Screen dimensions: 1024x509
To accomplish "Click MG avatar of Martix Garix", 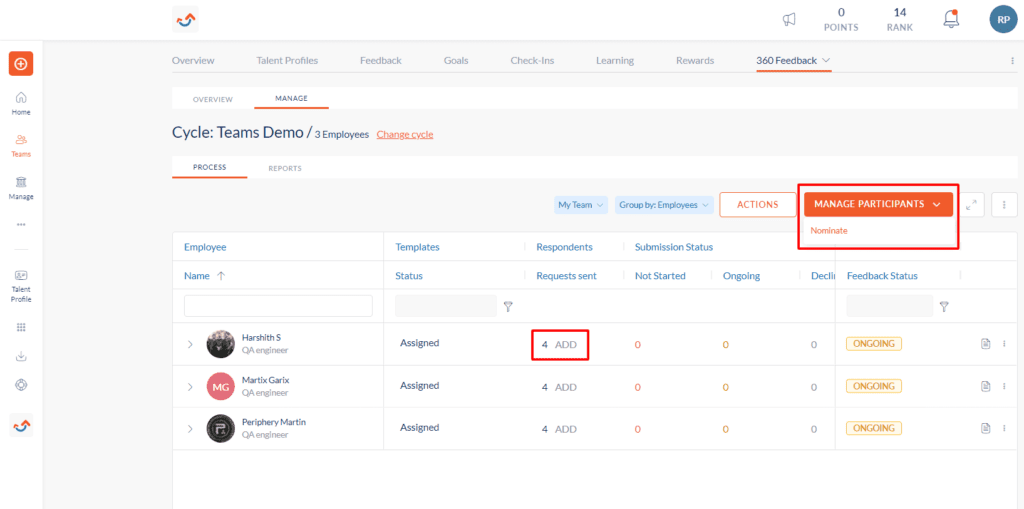I will pyautogui.click(x=221, y=386).
